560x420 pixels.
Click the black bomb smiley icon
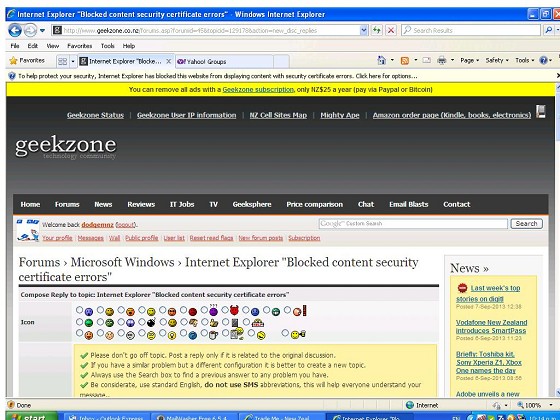click(151, 322)
